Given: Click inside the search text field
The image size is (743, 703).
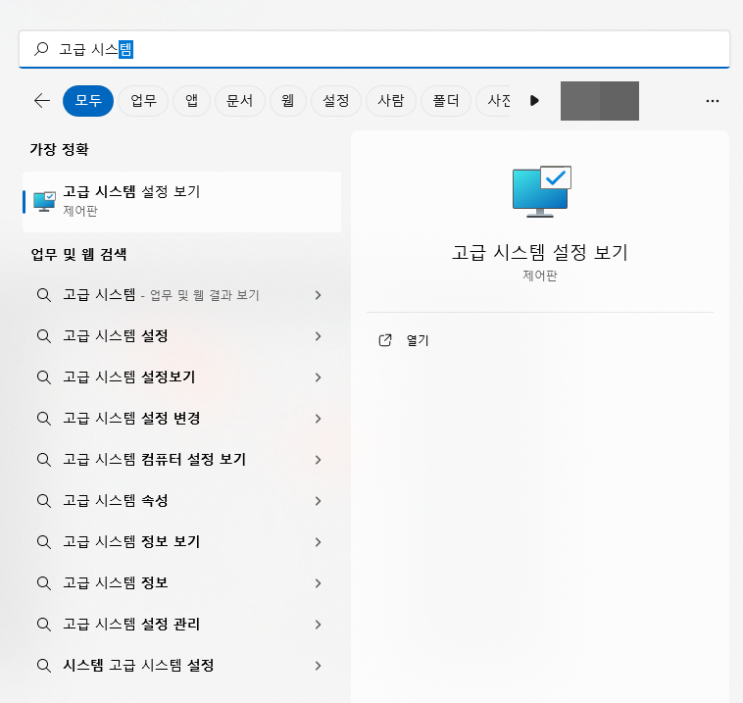Looking at the screenshot, I should click(x=374, y=49).
